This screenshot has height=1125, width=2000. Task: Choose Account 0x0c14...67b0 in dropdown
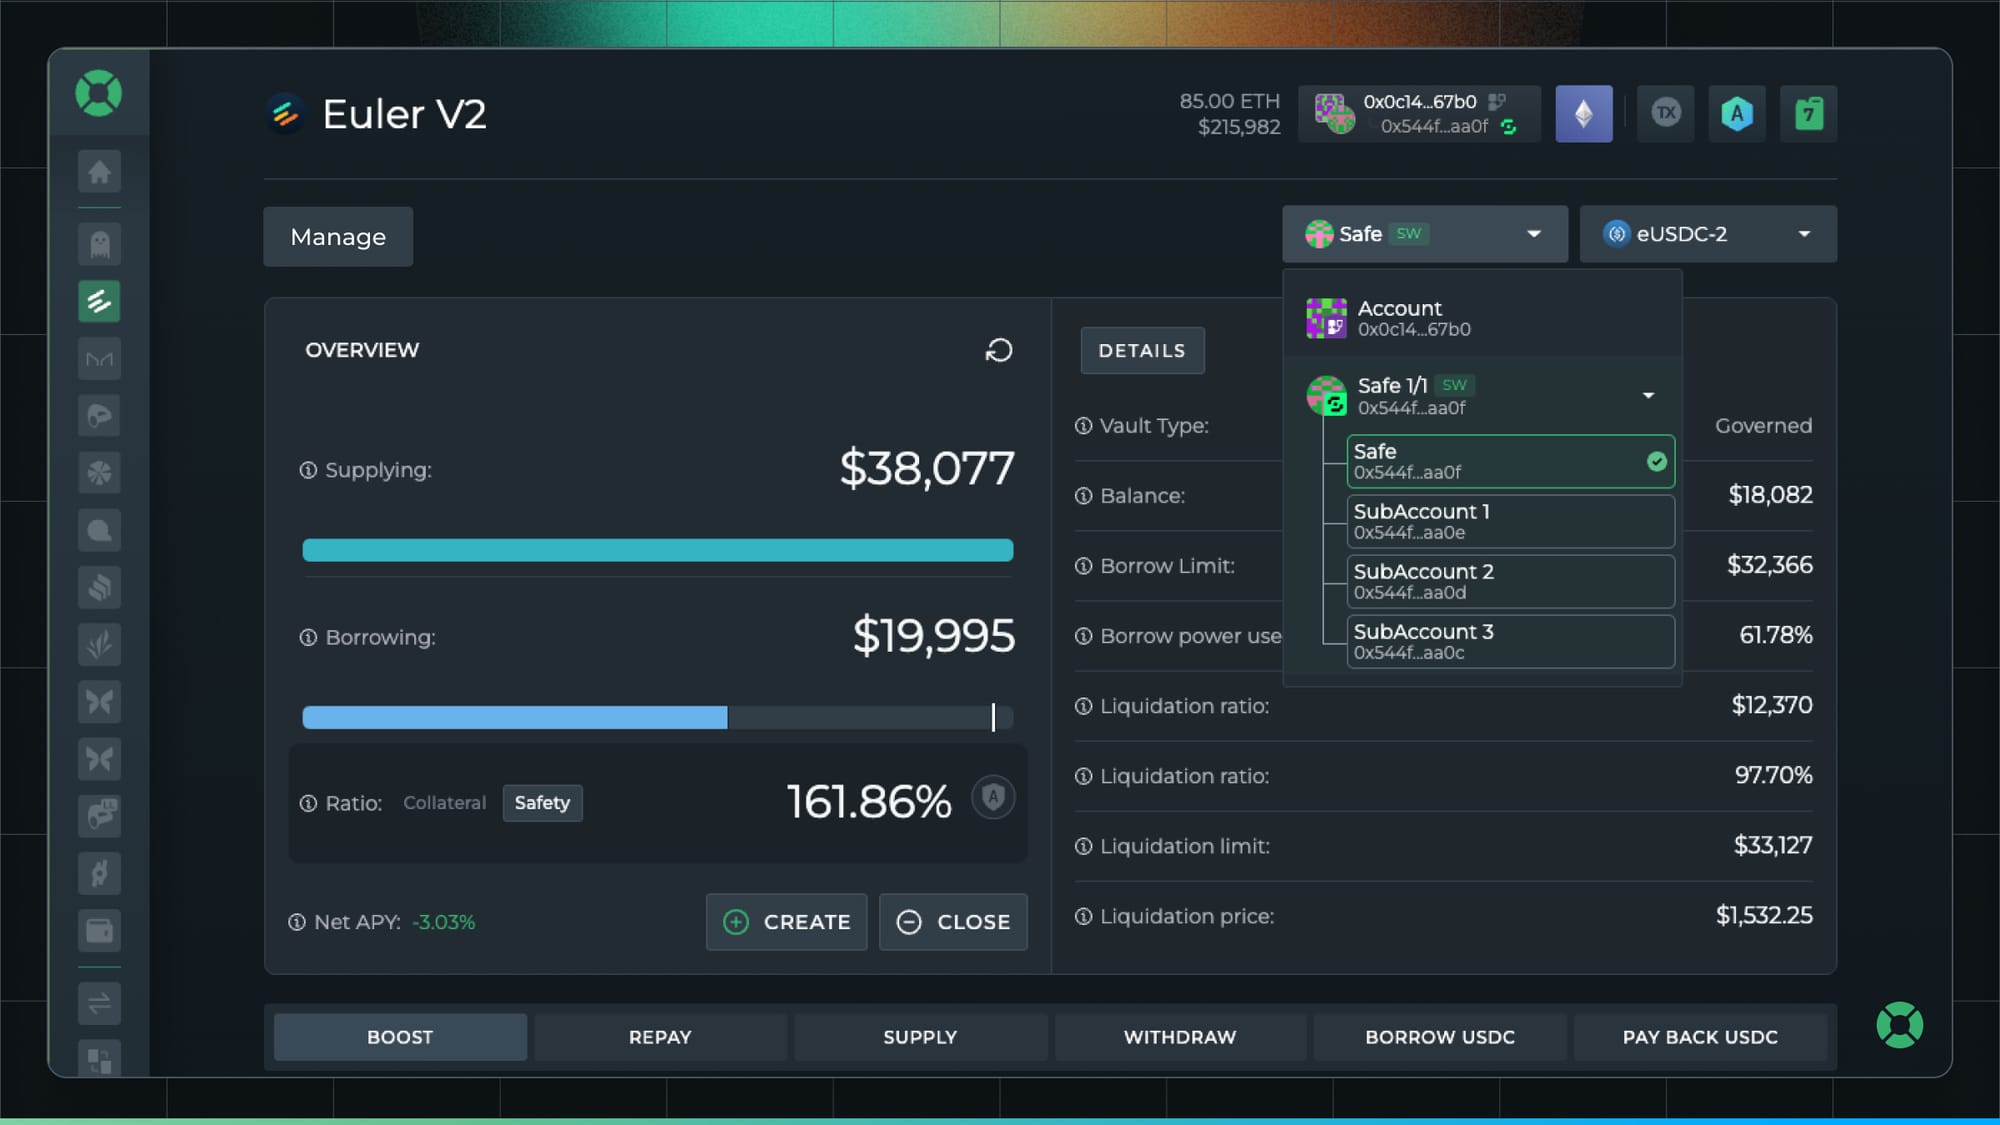[1482, 318]
